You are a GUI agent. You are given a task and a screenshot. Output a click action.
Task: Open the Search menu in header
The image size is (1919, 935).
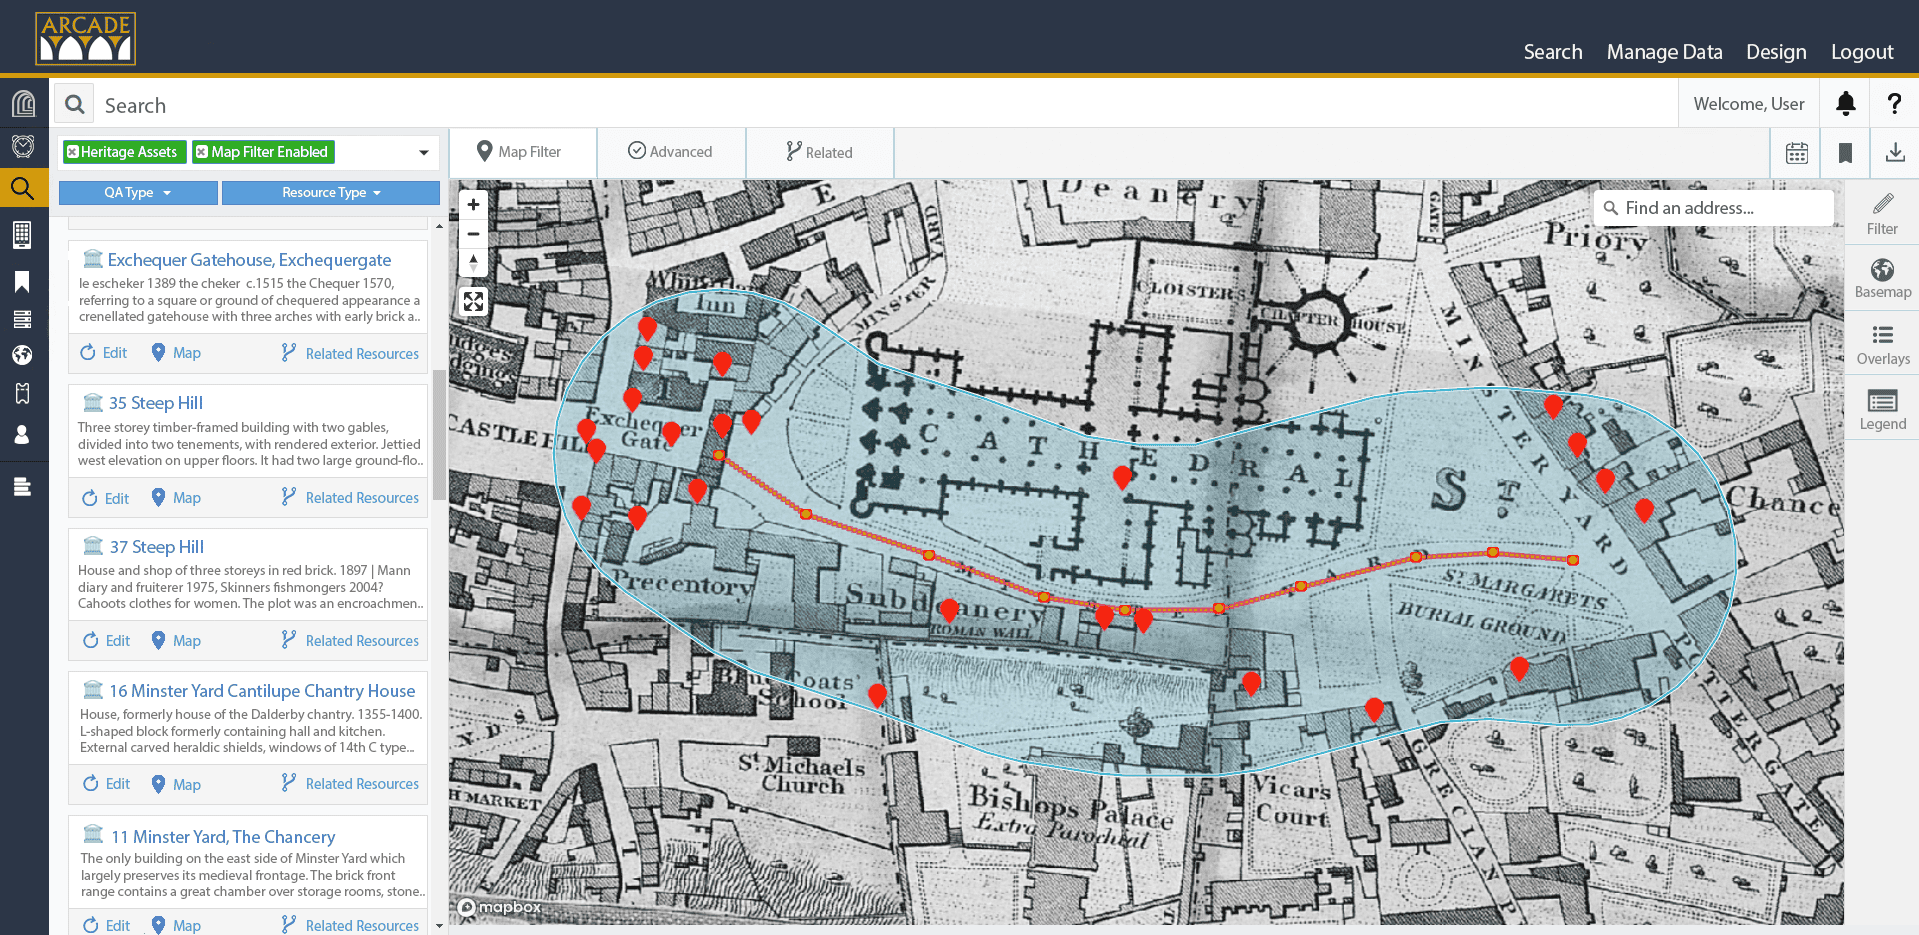[1552, 52]
